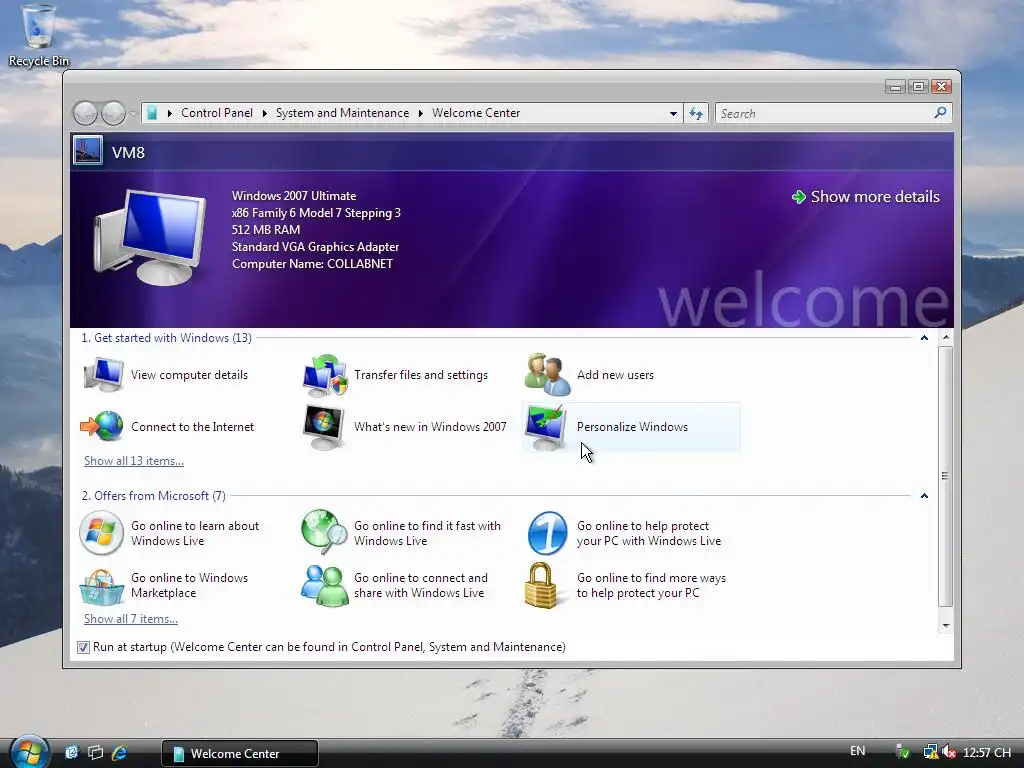
Task: Click the VM8 user account picture
Action: (x=88, y=151)
